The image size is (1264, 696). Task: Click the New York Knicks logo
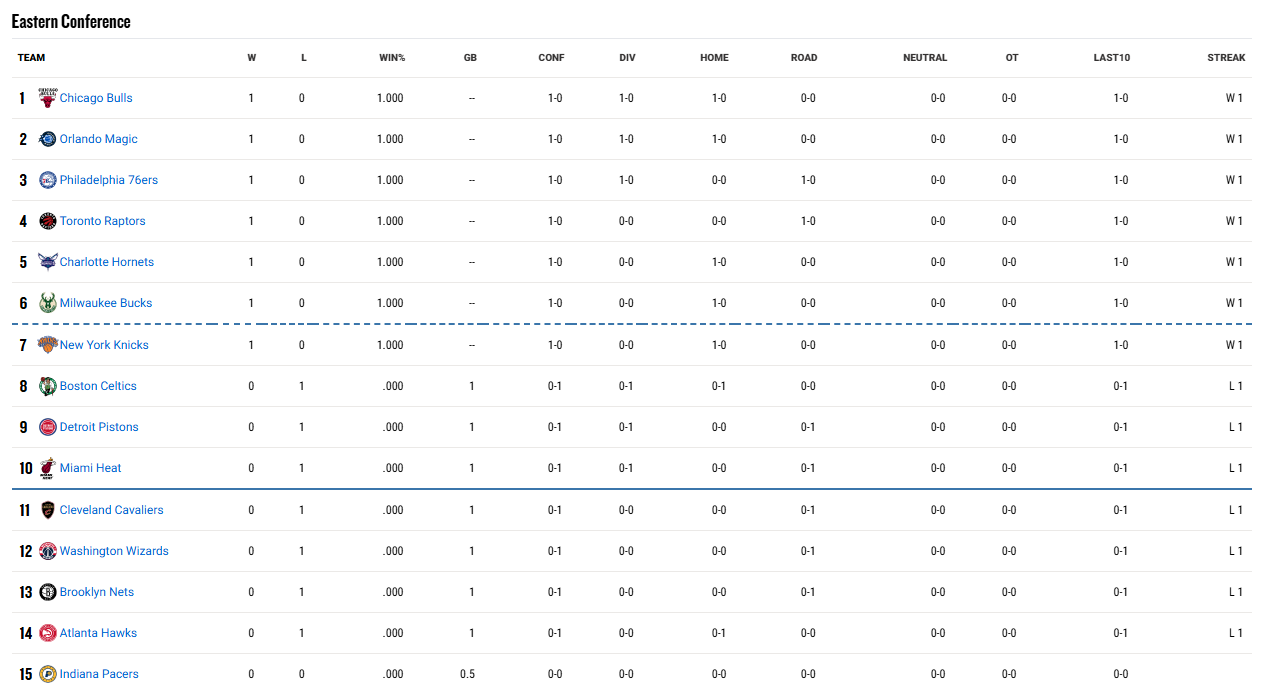pyautogui.click(x=47, y=345)
